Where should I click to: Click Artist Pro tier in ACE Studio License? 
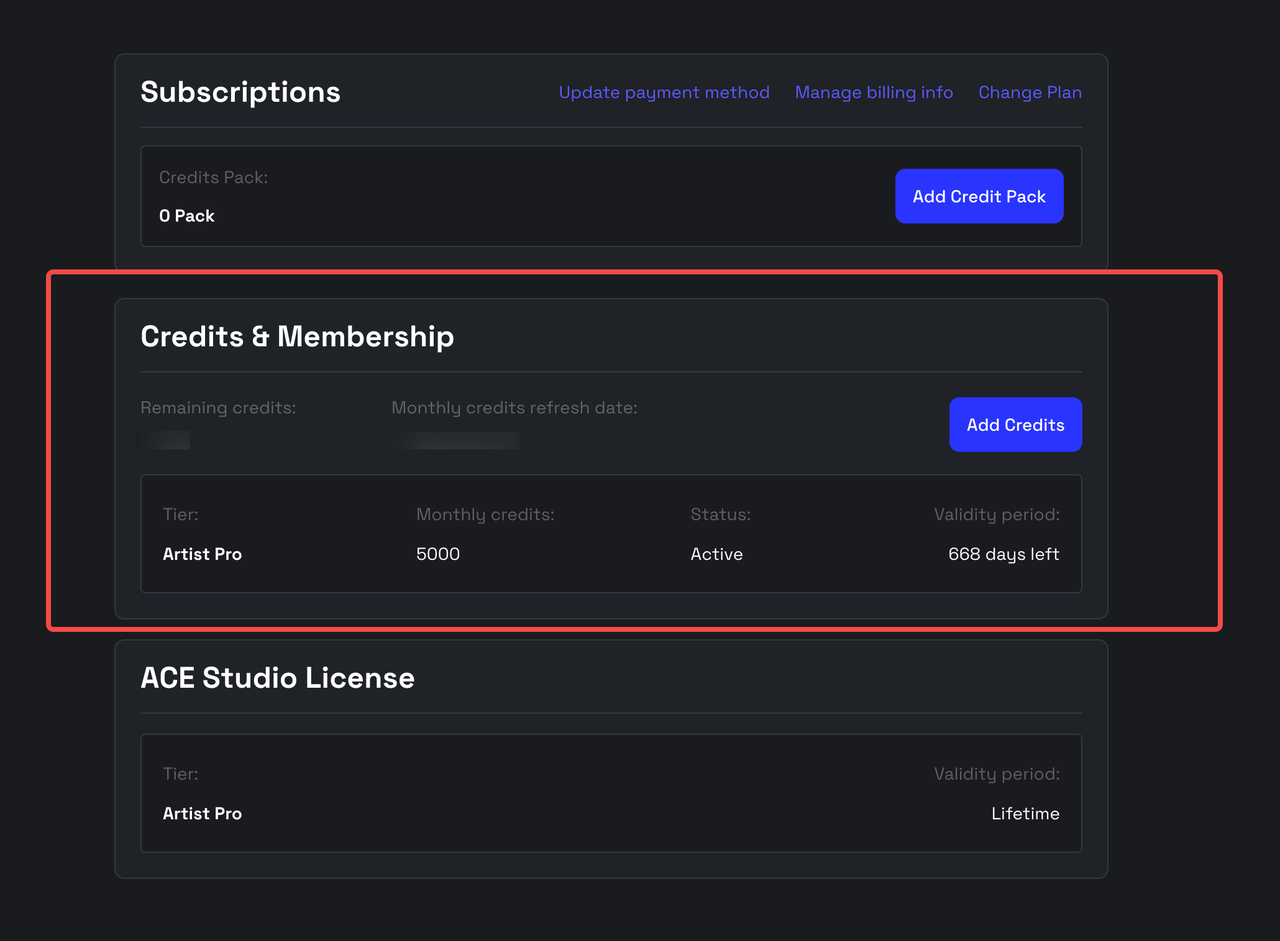pos(202,814)
